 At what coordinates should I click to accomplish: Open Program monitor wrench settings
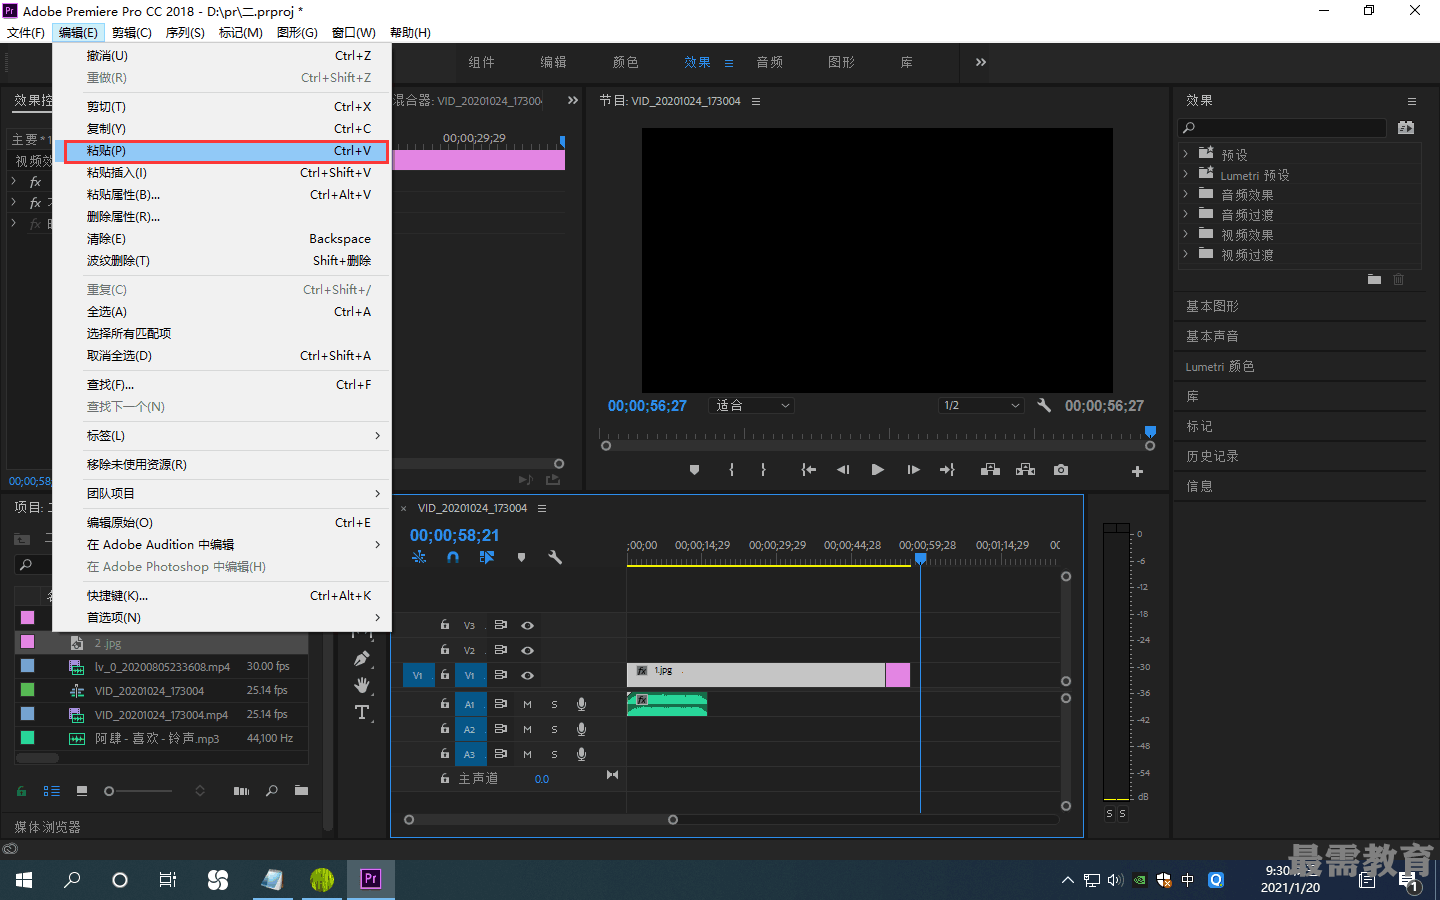click(x=1044, y=405)
